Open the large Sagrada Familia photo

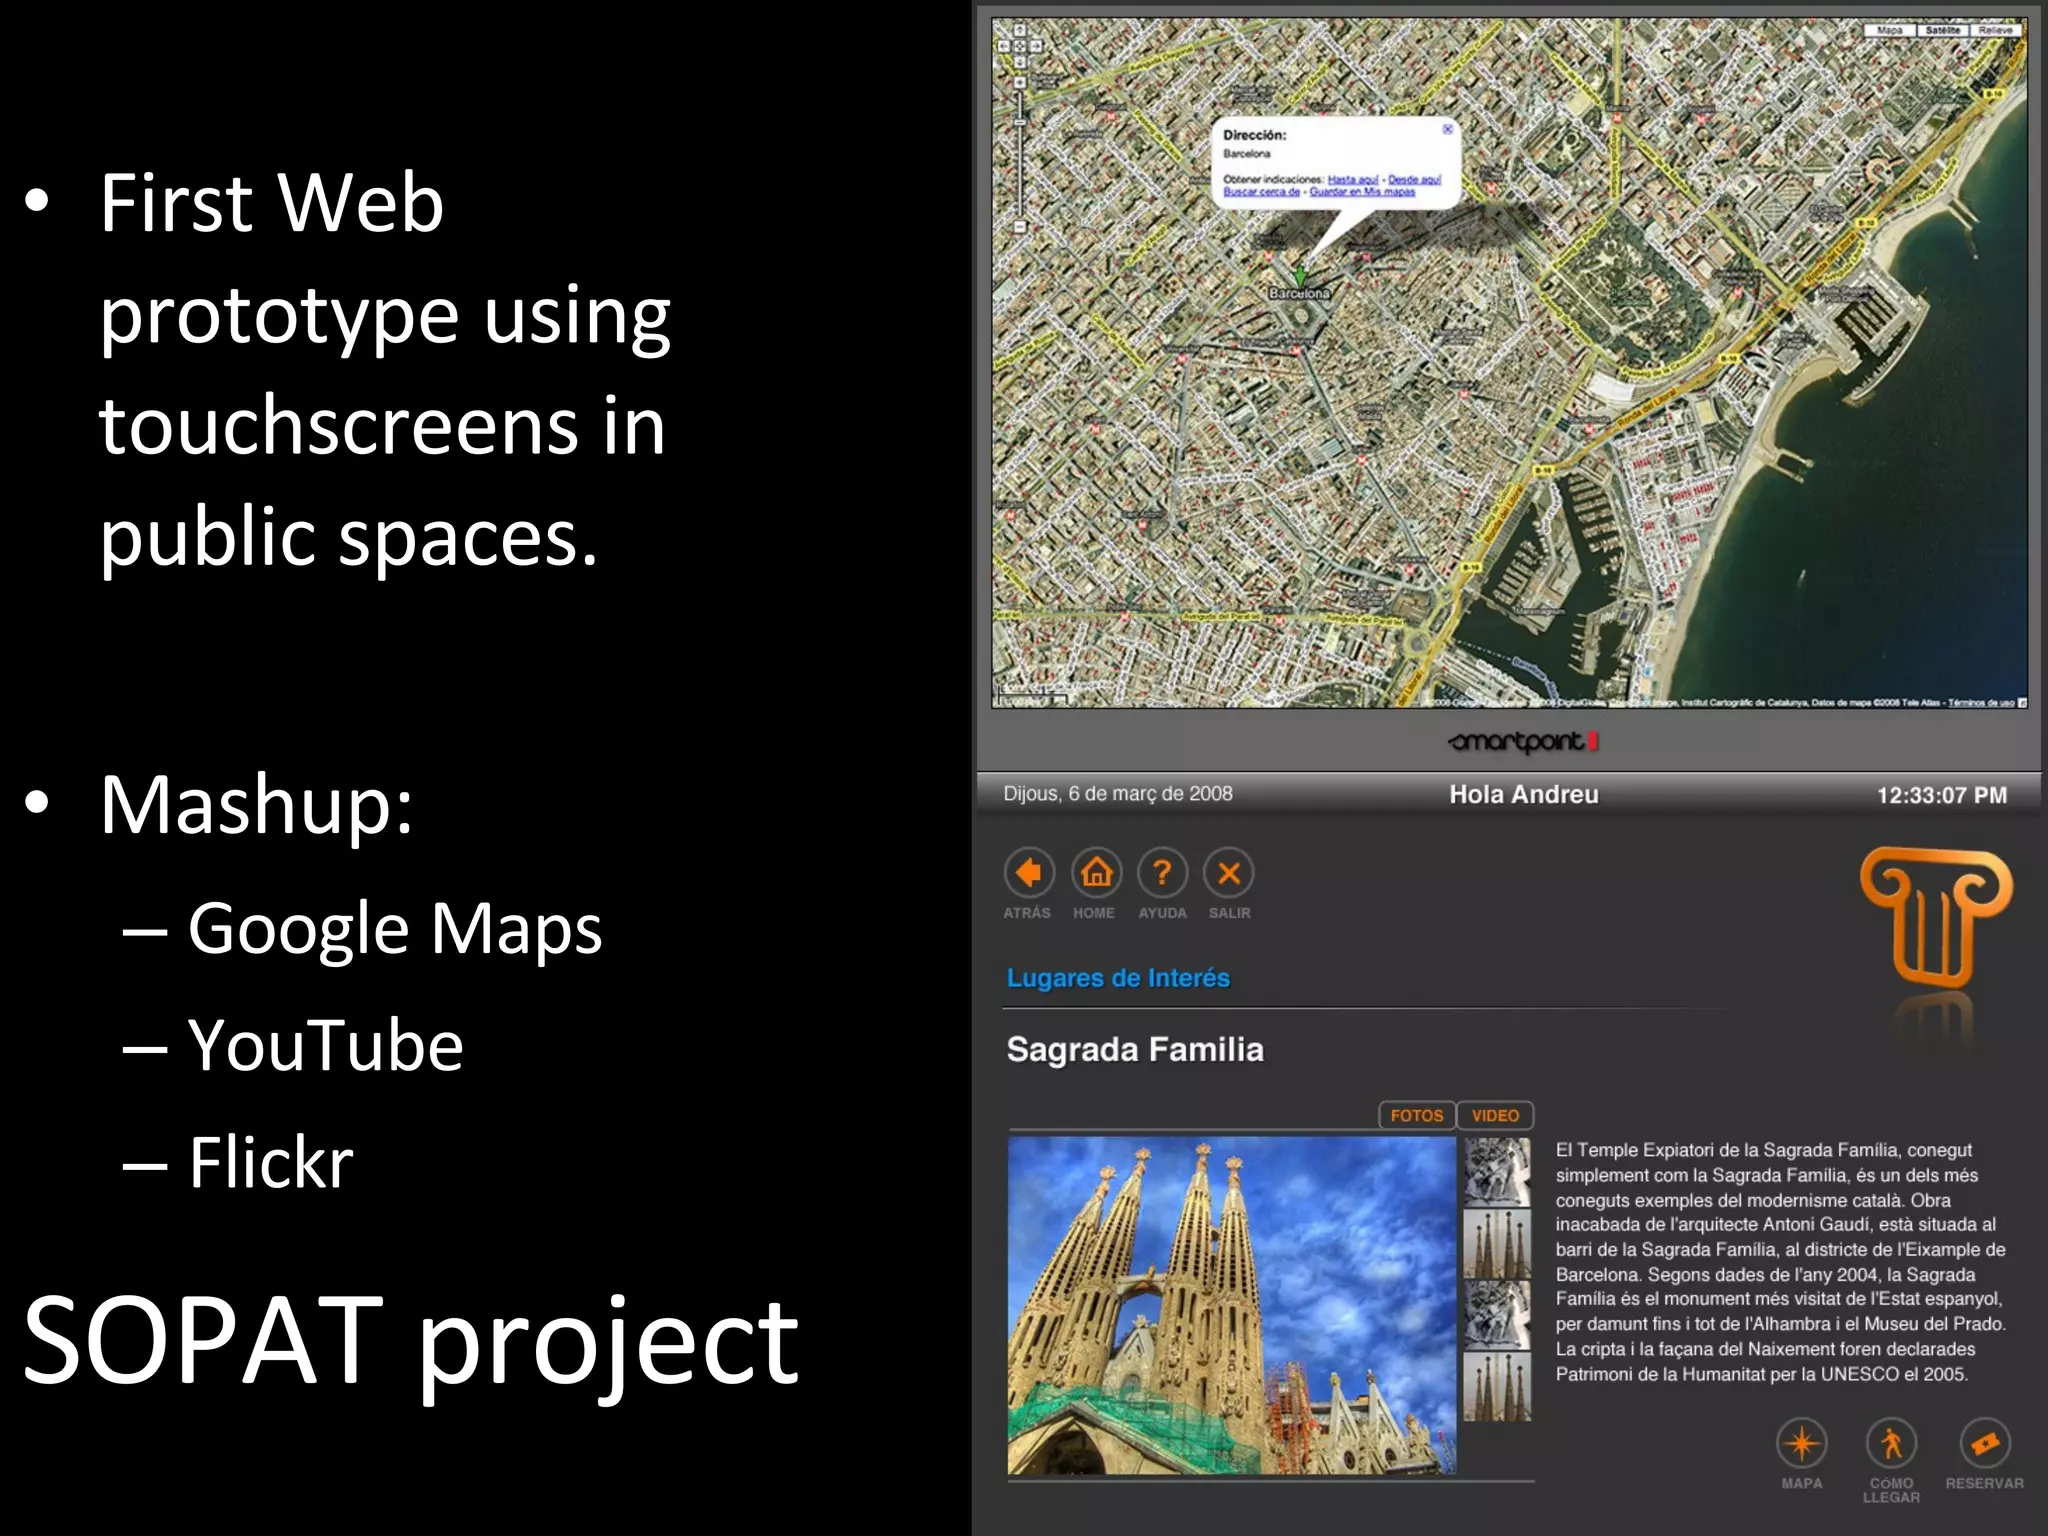[1232, 1305]
